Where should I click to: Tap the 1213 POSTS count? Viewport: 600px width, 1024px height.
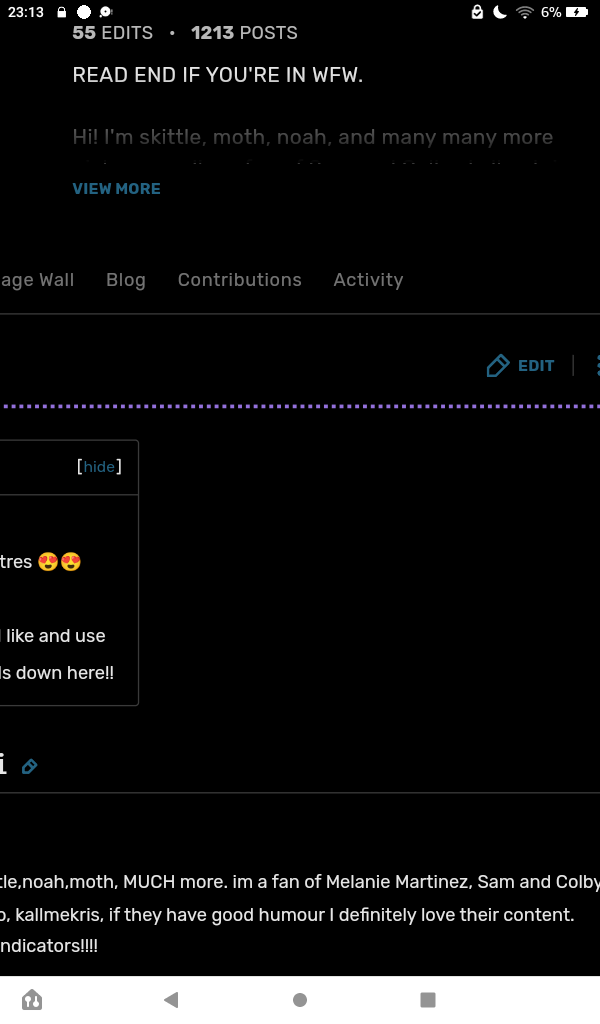(244, 33)
